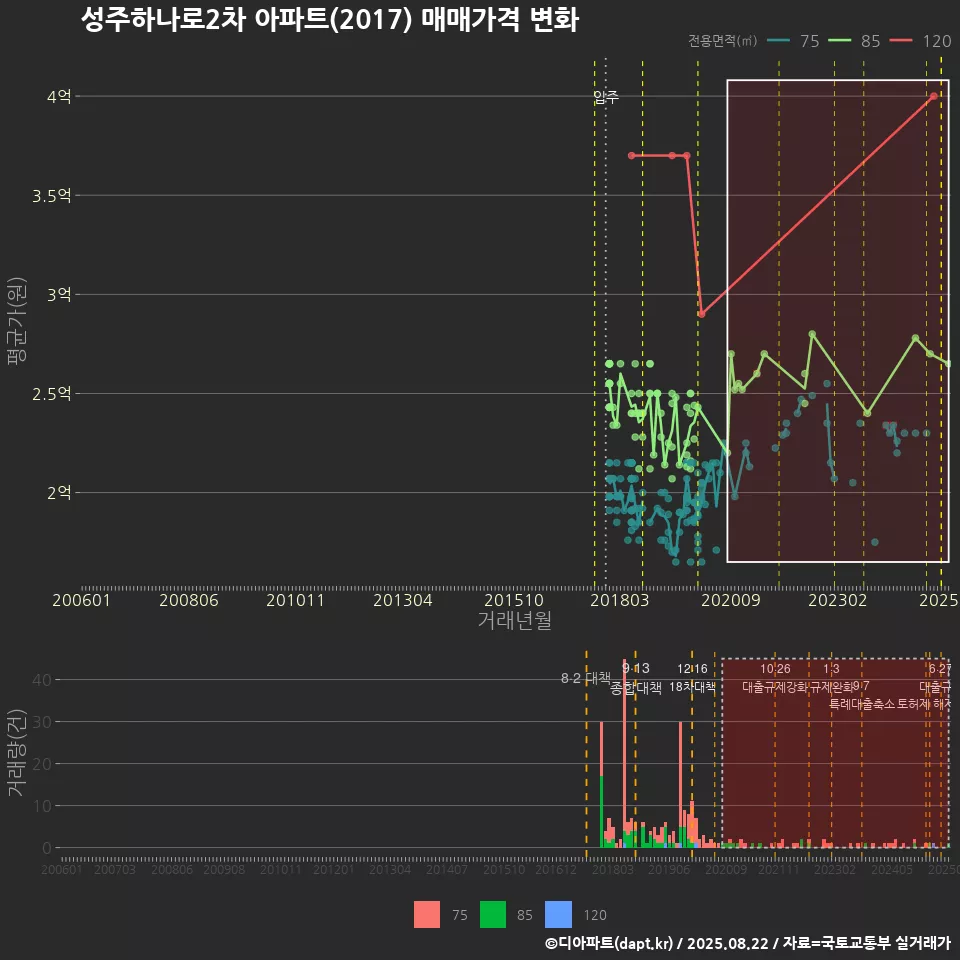Click the '202009' price chart x-axis label

tap(730, 600)
